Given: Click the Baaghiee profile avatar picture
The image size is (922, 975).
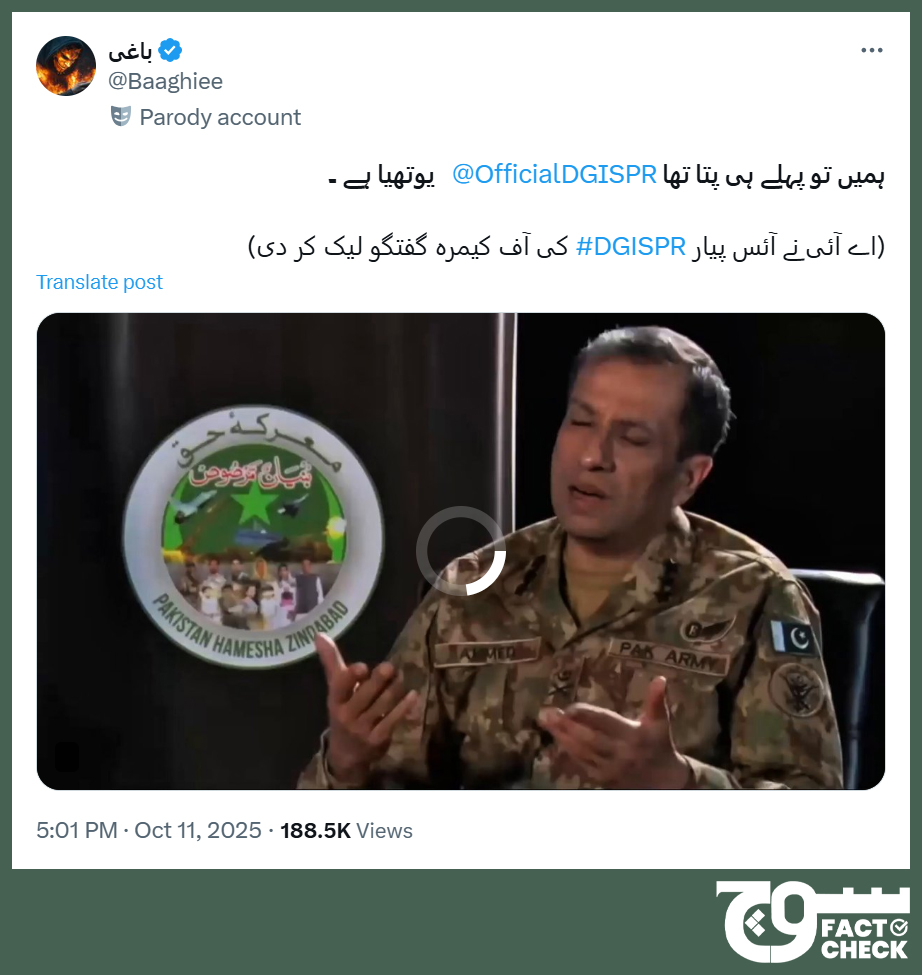Looking at the screenshot, I should 66,66.
